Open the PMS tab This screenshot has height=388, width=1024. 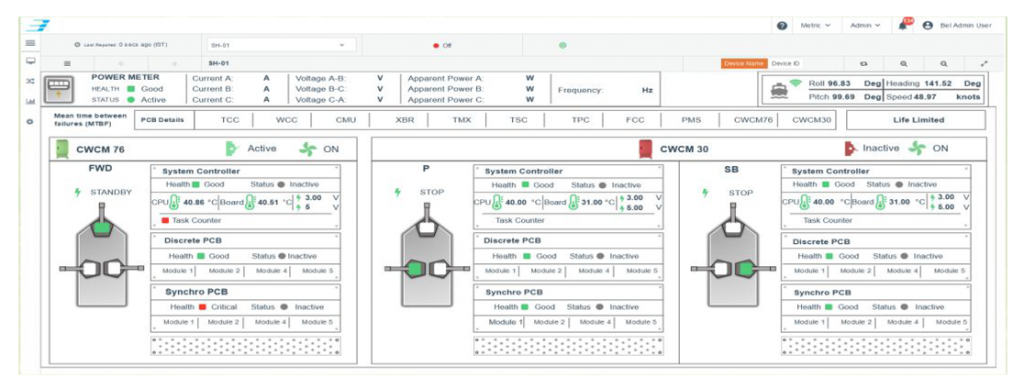tap(691, 120)
